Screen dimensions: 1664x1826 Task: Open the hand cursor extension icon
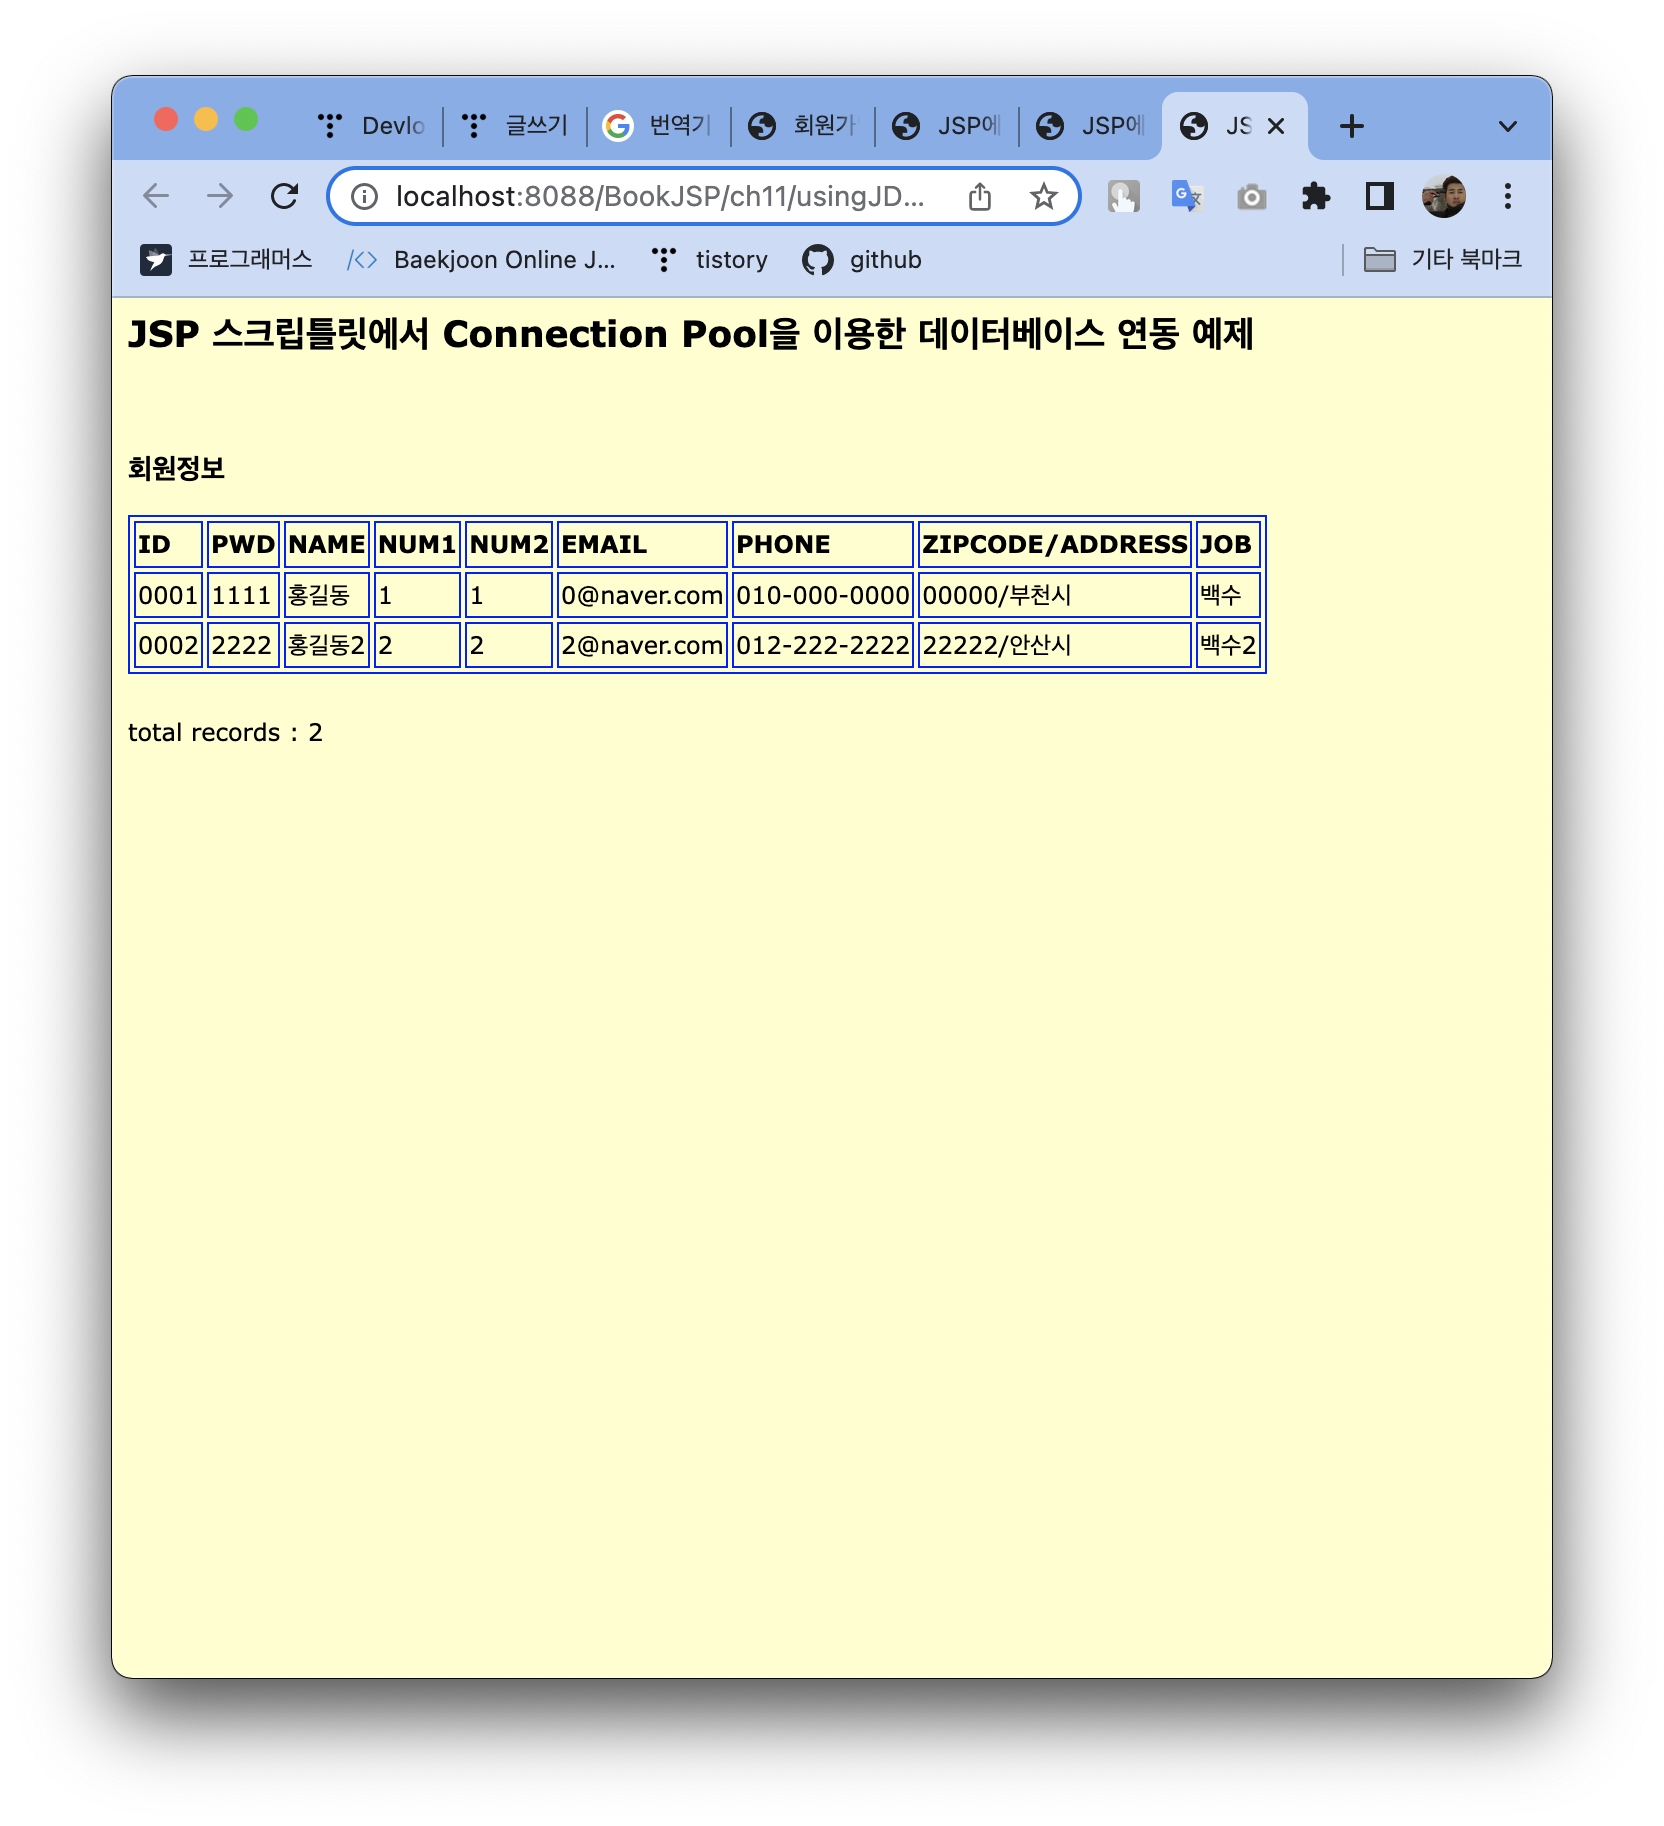point(1124,196)
